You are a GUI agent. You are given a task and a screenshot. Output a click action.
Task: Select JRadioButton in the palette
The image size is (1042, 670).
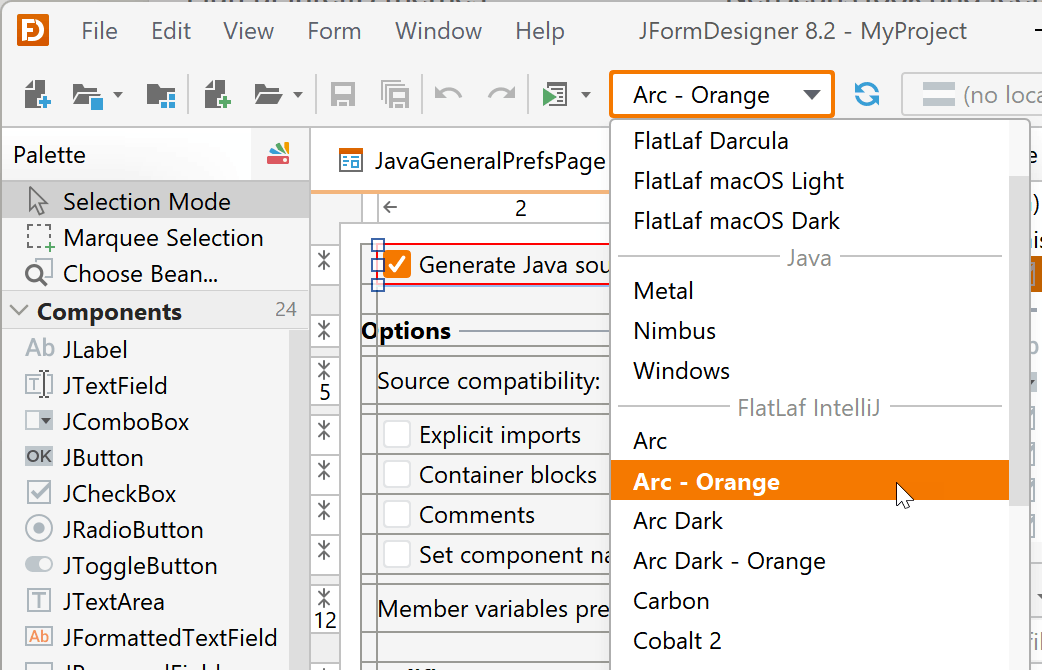tap(146, 530)
